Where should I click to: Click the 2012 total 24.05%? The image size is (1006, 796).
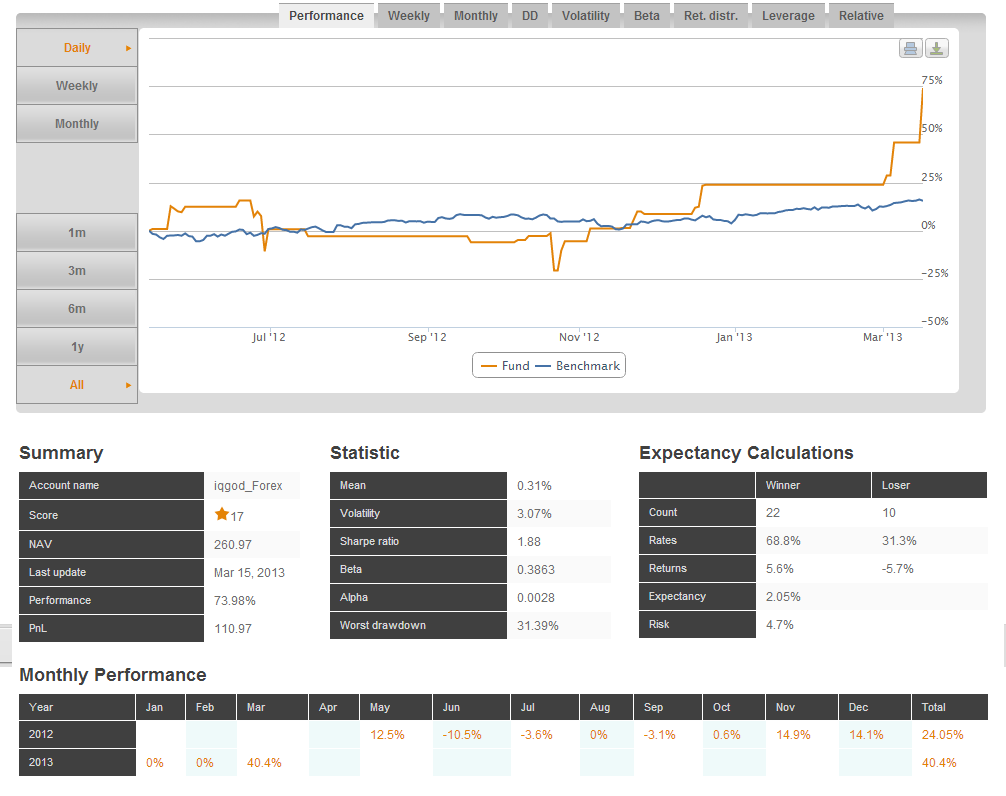pyautogui.click(x=942, y=735)
